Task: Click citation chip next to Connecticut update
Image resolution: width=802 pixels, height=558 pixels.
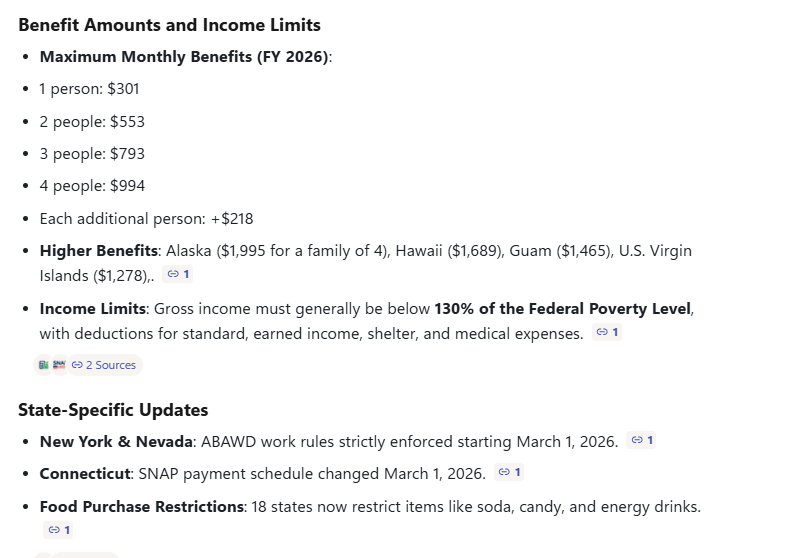Action: 509,472
